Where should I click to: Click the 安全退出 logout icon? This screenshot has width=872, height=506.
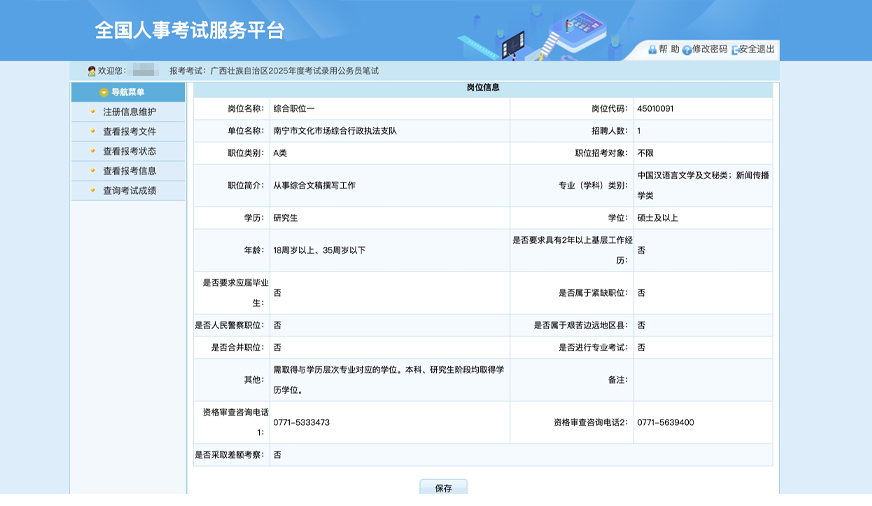click(x=736, y=50)
